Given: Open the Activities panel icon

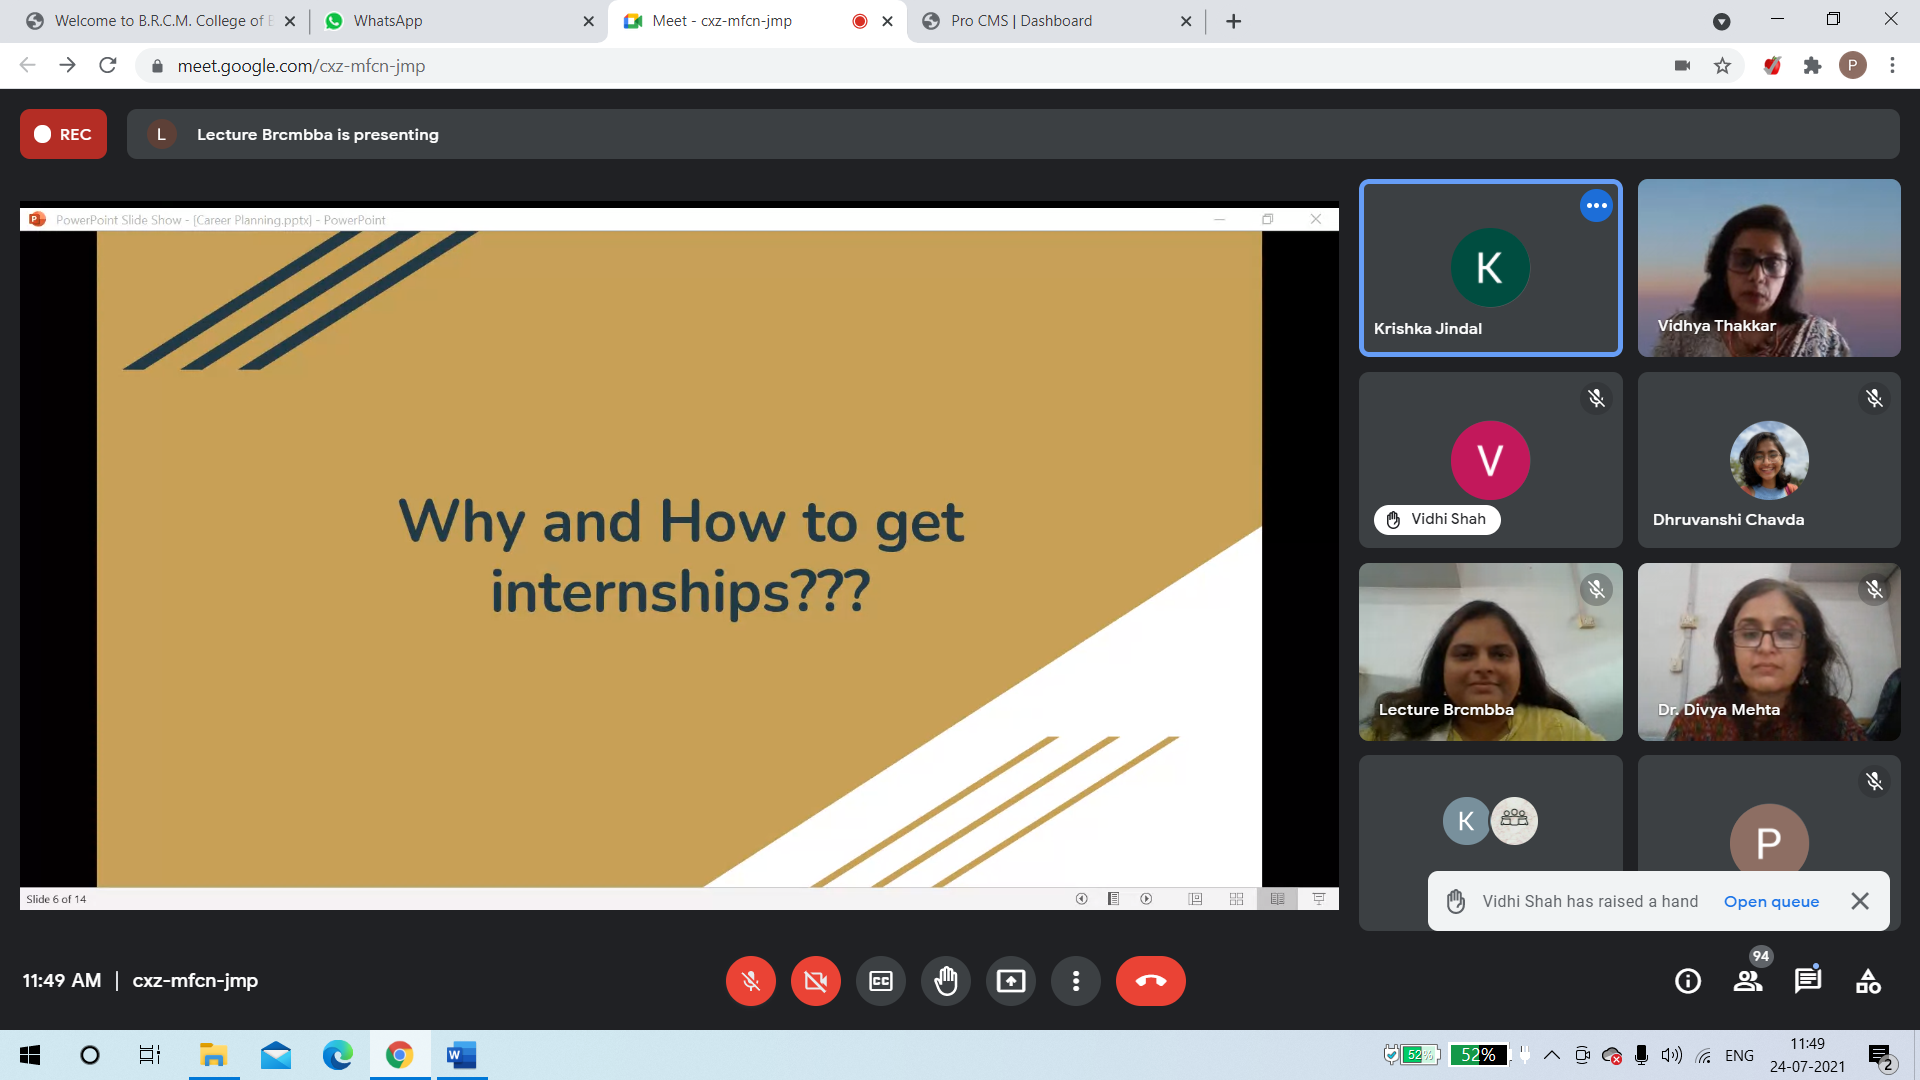Looking at the screenshot, I should [x=1867, y=981].
